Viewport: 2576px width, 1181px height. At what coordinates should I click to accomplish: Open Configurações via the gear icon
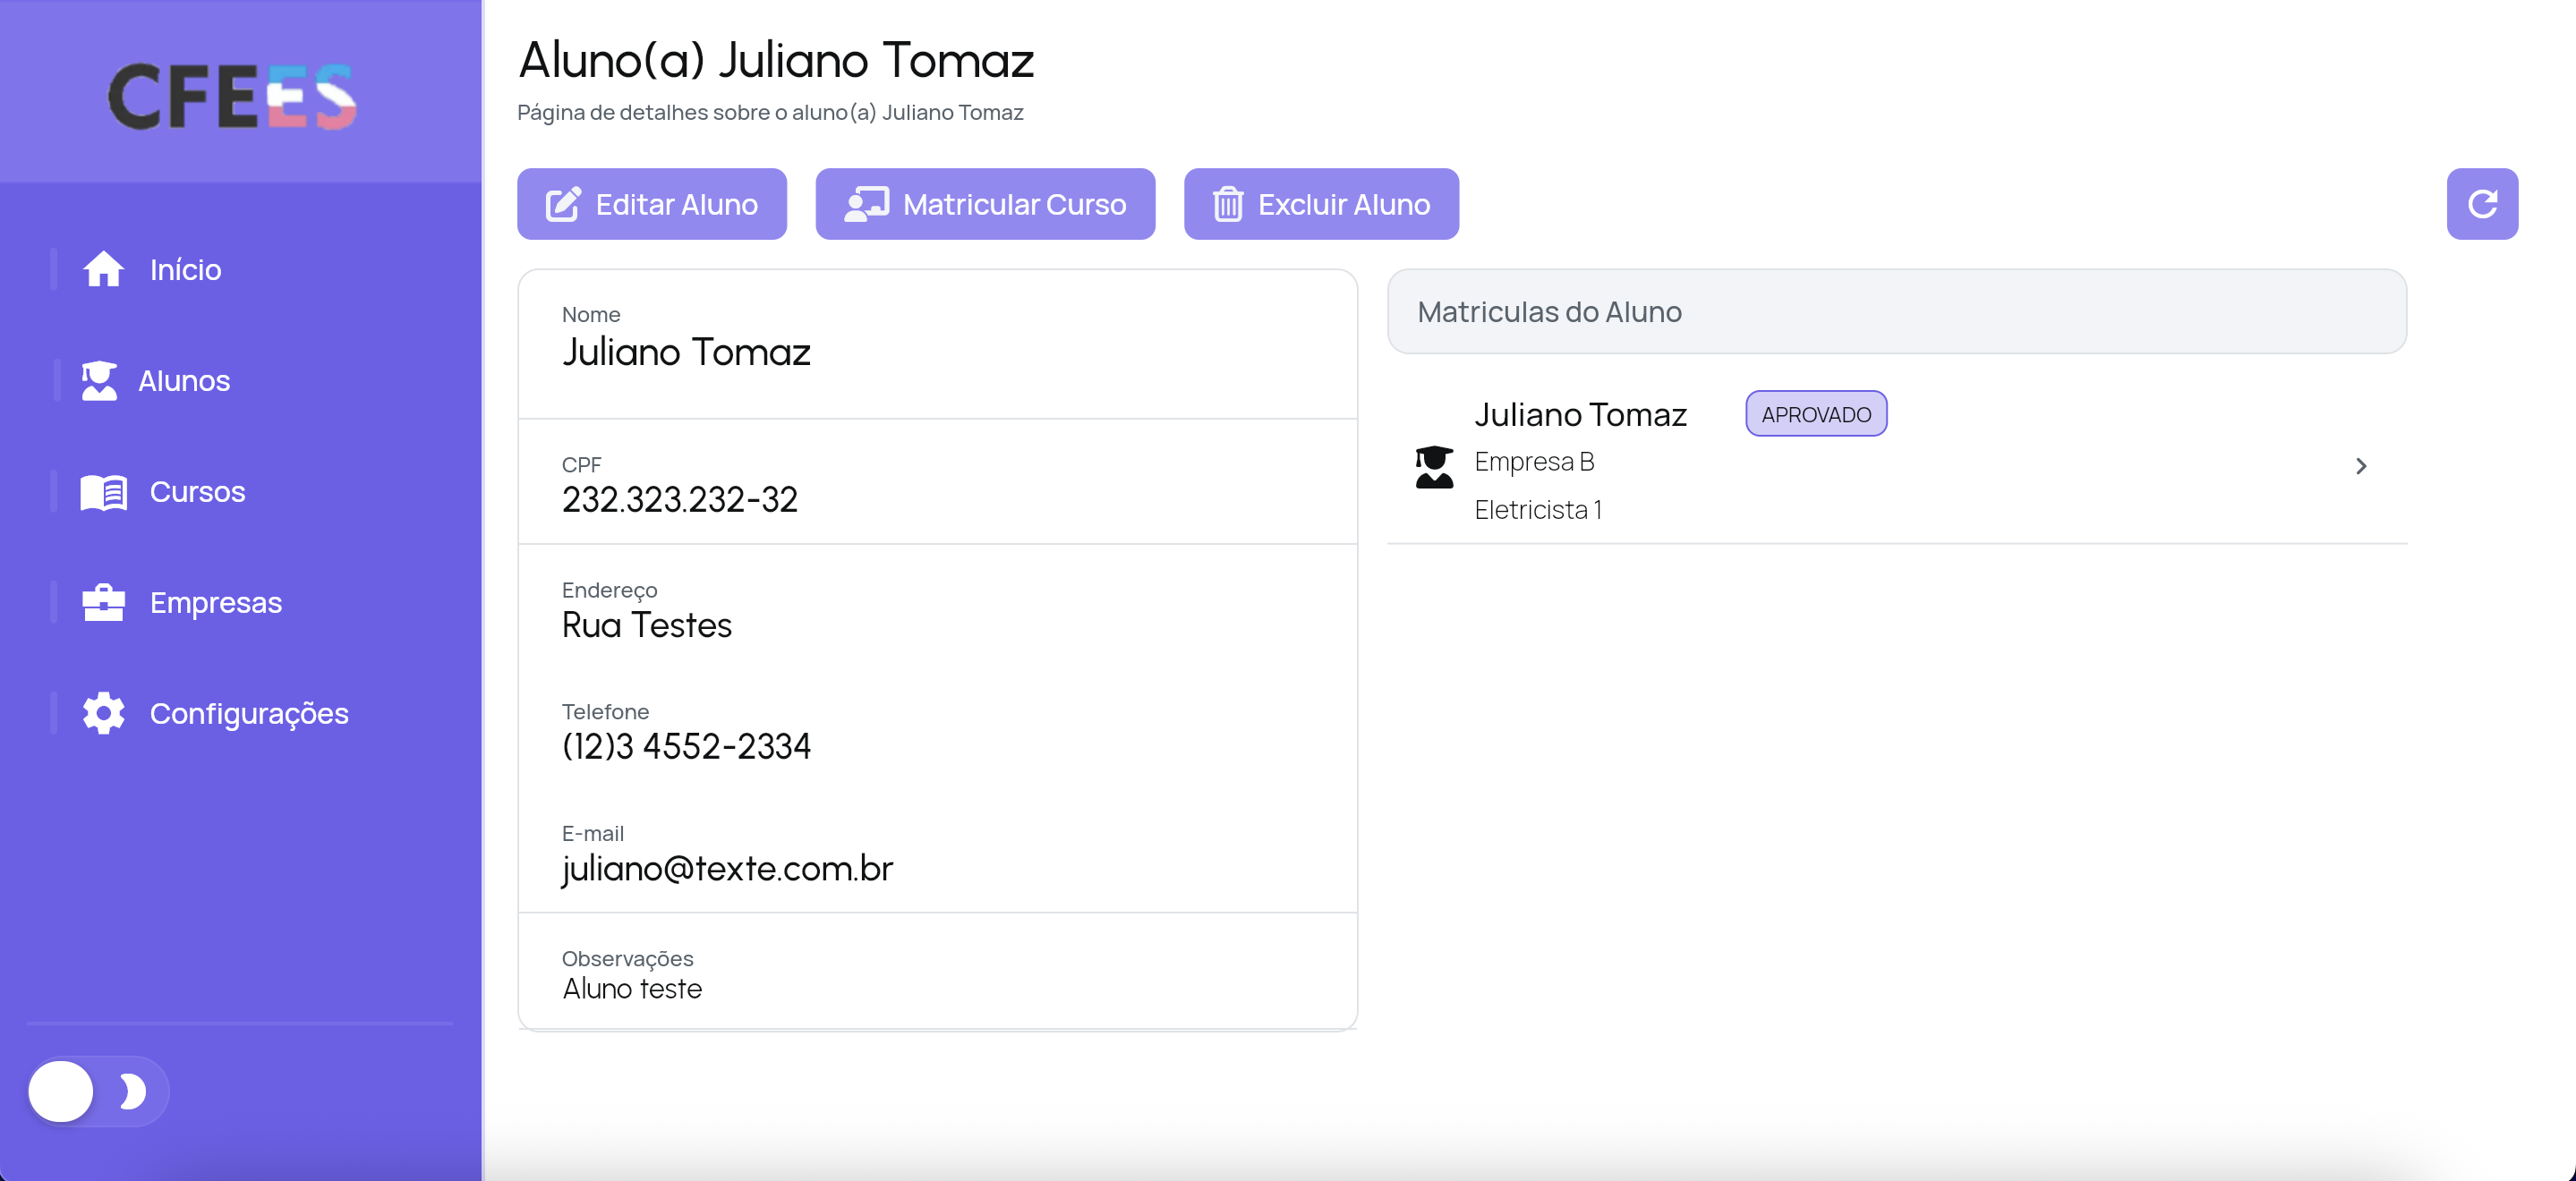click(102, 713)
